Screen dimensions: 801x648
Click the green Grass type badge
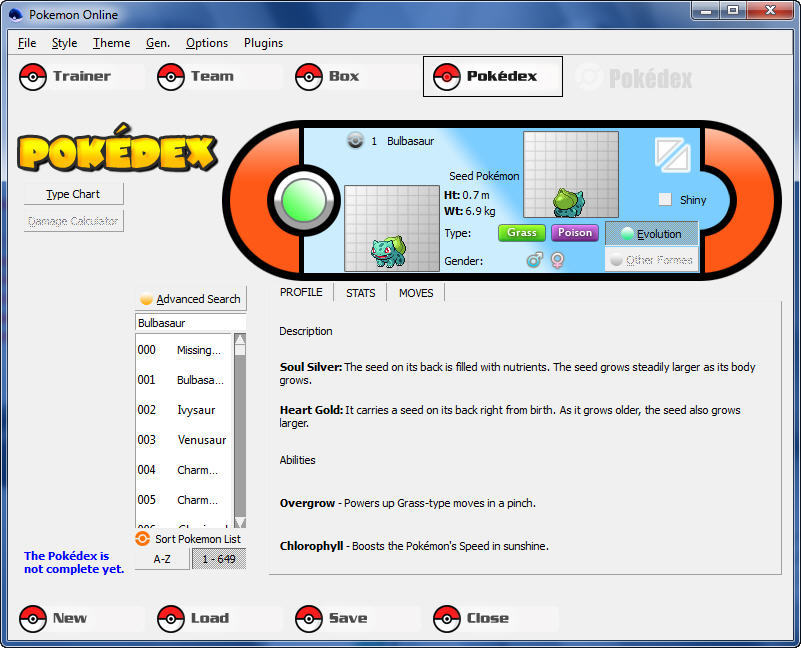click(x=521, y=233)
